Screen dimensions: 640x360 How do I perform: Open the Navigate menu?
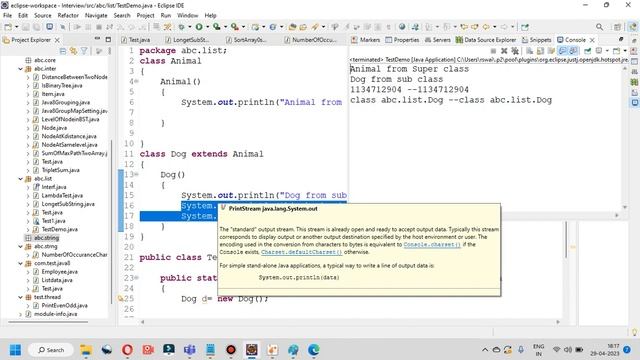click(x=96, y=16)
